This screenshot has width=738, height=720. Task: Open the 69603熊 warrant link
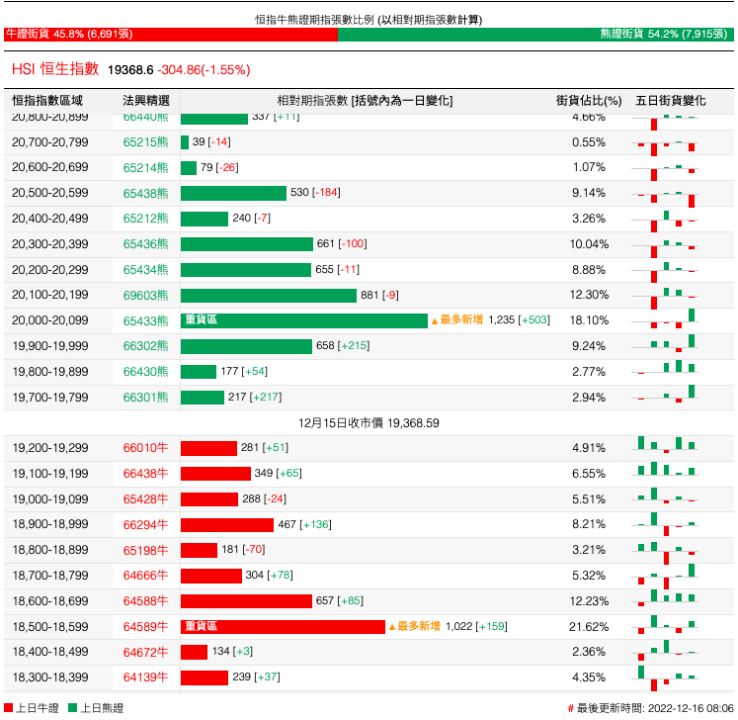click(145, 296)
